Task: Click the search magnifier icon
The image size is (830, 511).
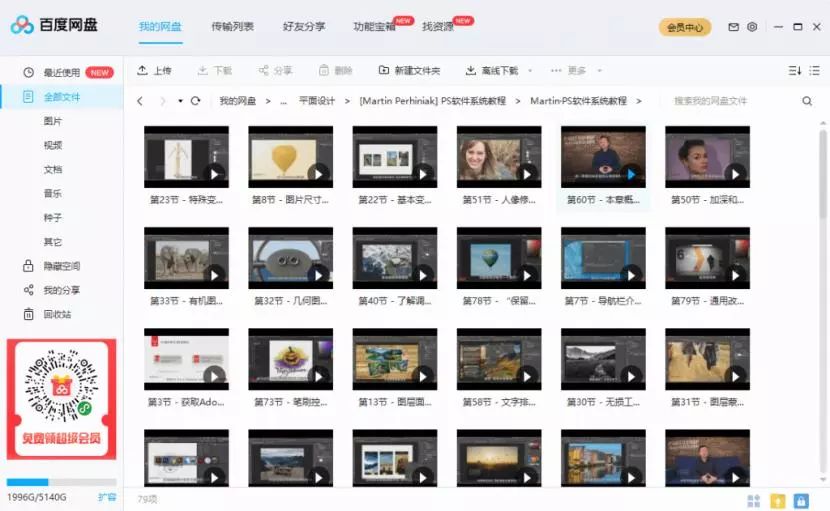Action: pyautogui.click(x=807, y=101)
